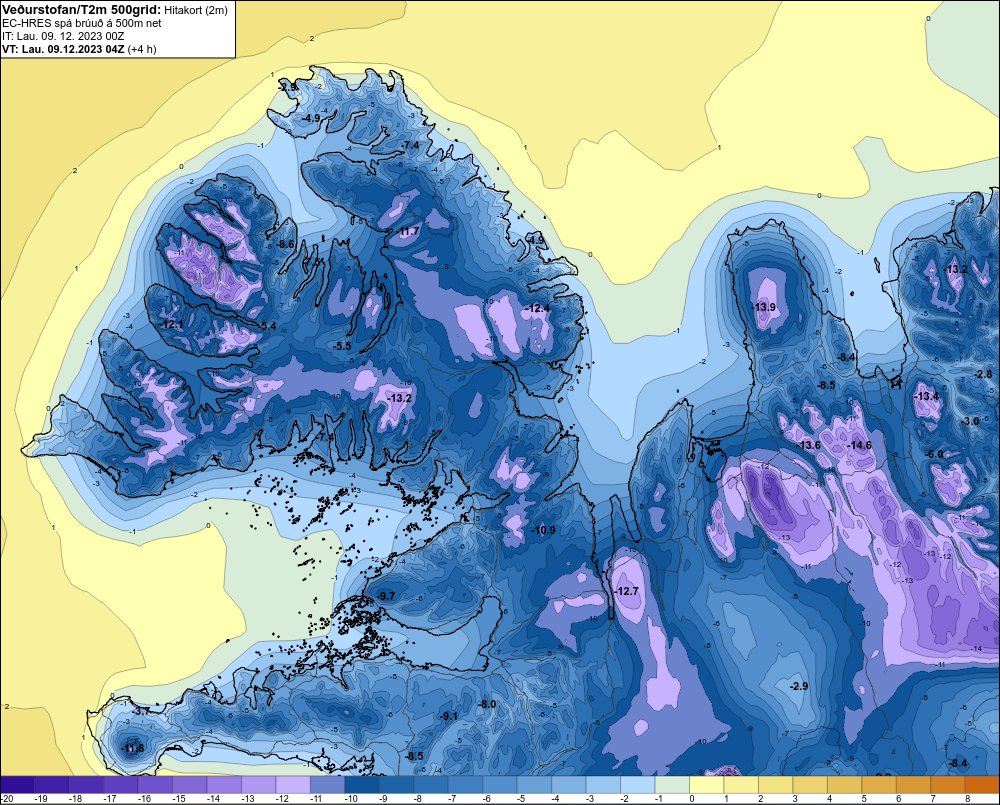Screen dimensions: 1000x805
Task: Click the legend swatch between 0 and 1
Action: pyautogui.click(x=707, y=784)
